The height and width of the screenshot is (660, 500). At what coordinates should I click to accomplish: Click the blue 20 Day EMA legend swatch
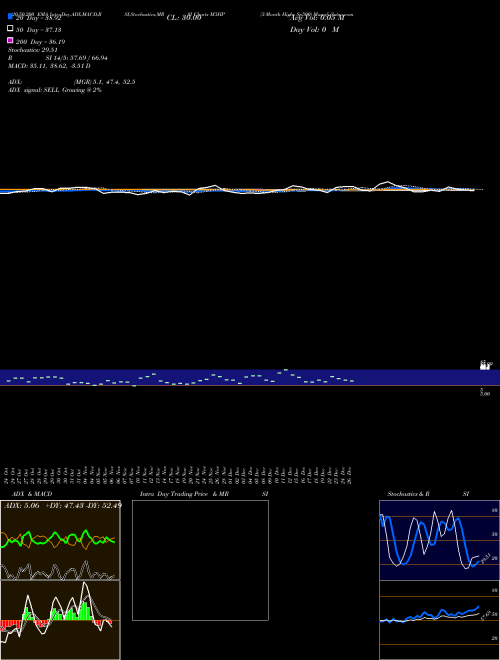tap(10, 16)
